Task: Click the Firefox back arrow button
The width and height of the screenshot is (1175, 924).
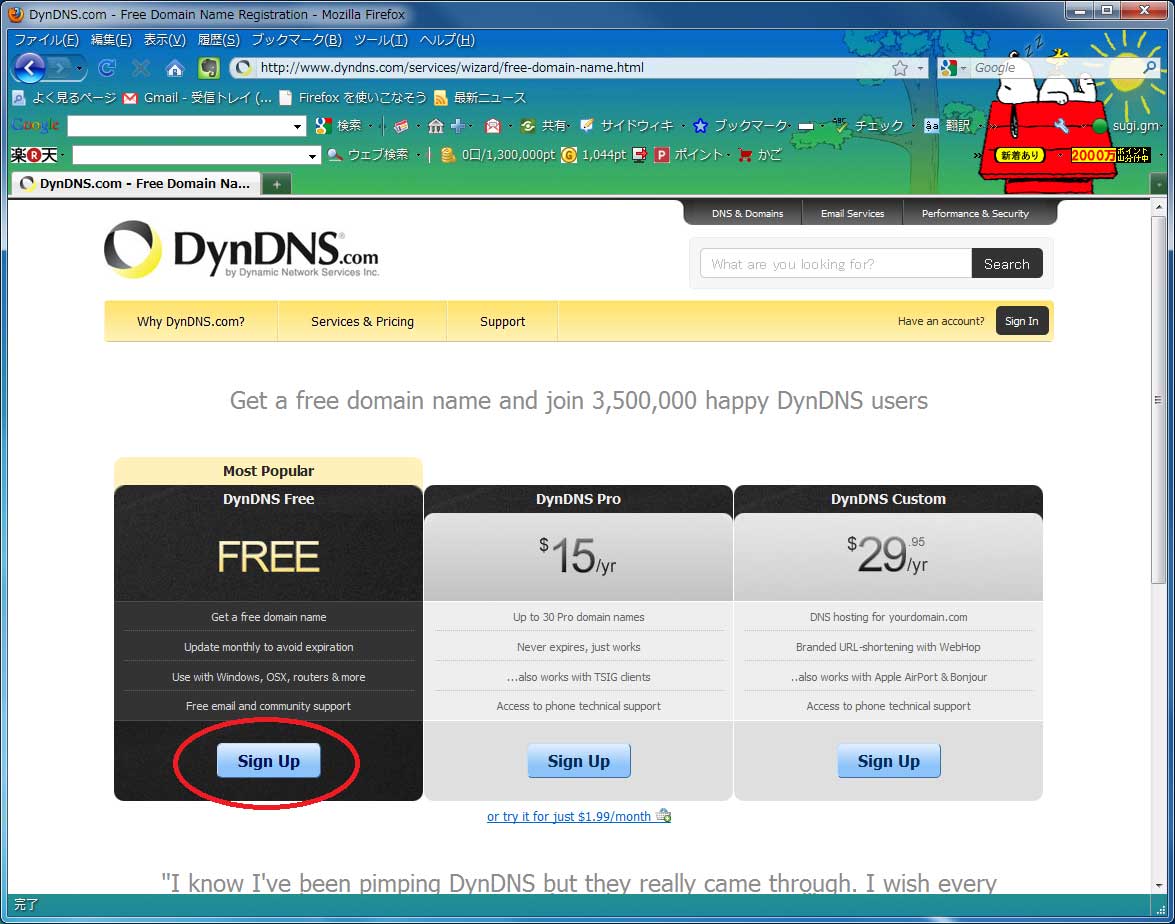Action: click(x=29, y=68)
